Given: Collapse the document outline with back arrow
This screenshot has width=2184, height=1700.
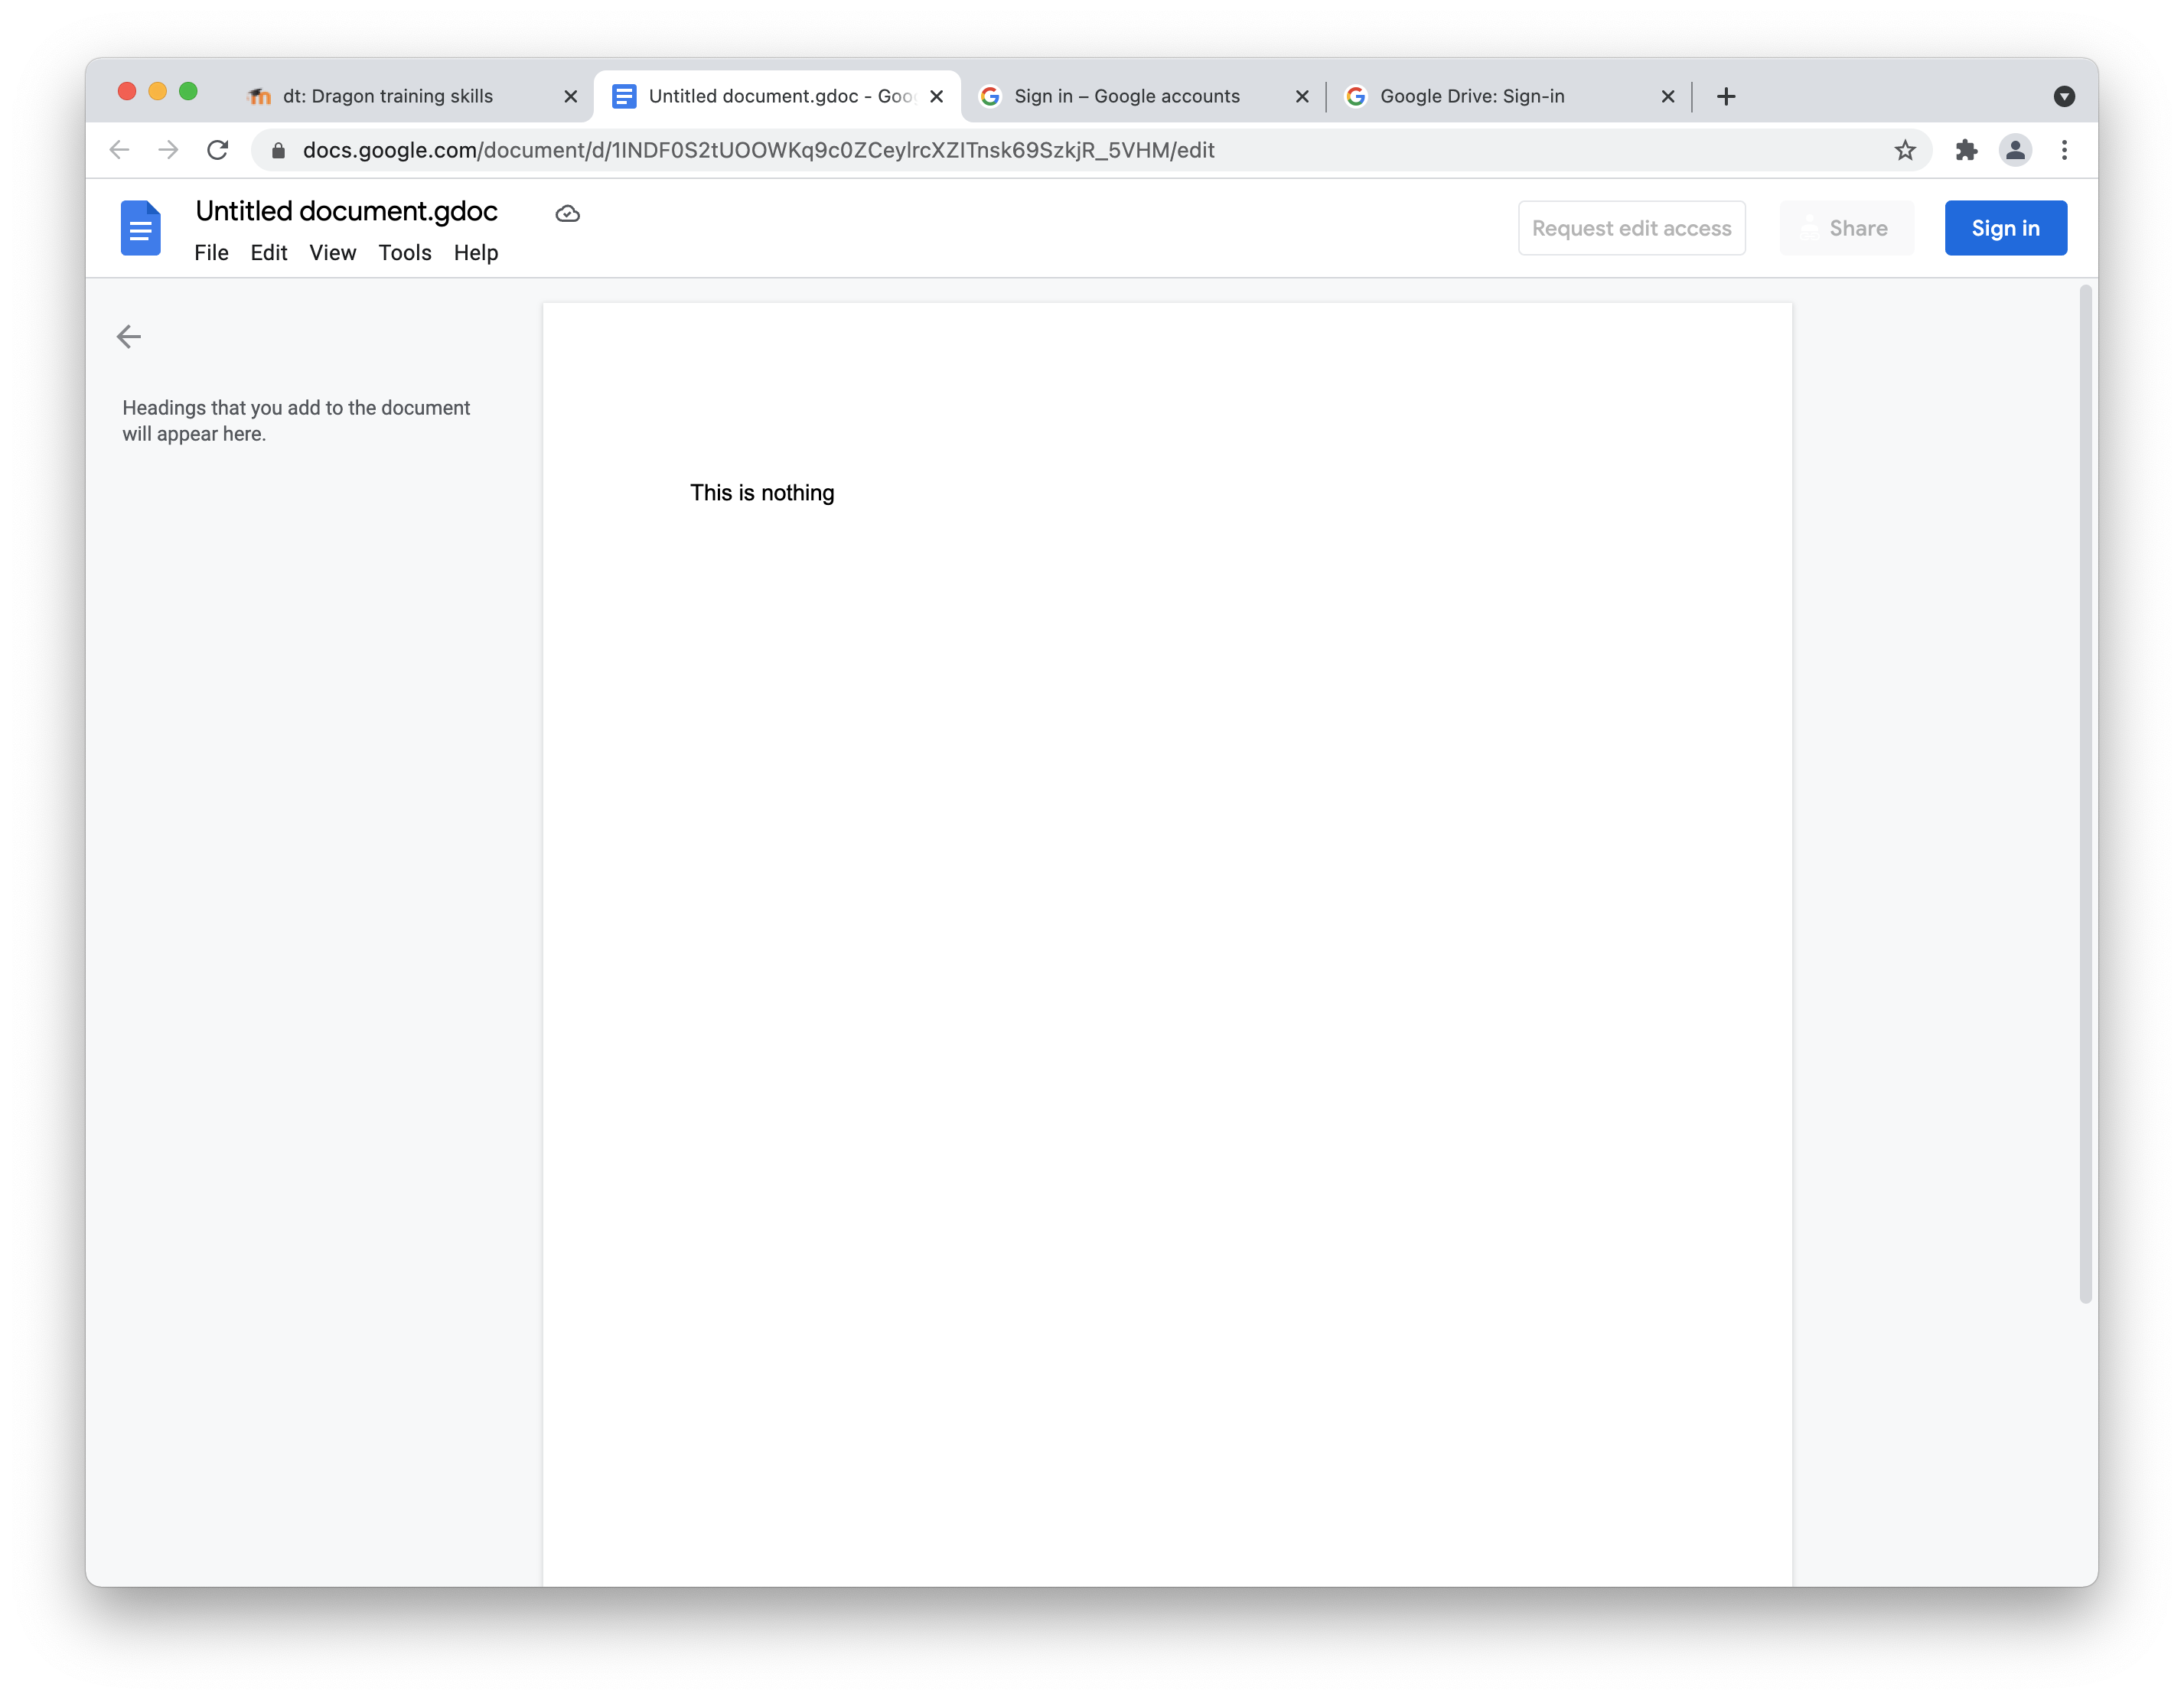Looking at the screenshot, I should [129, 336].
